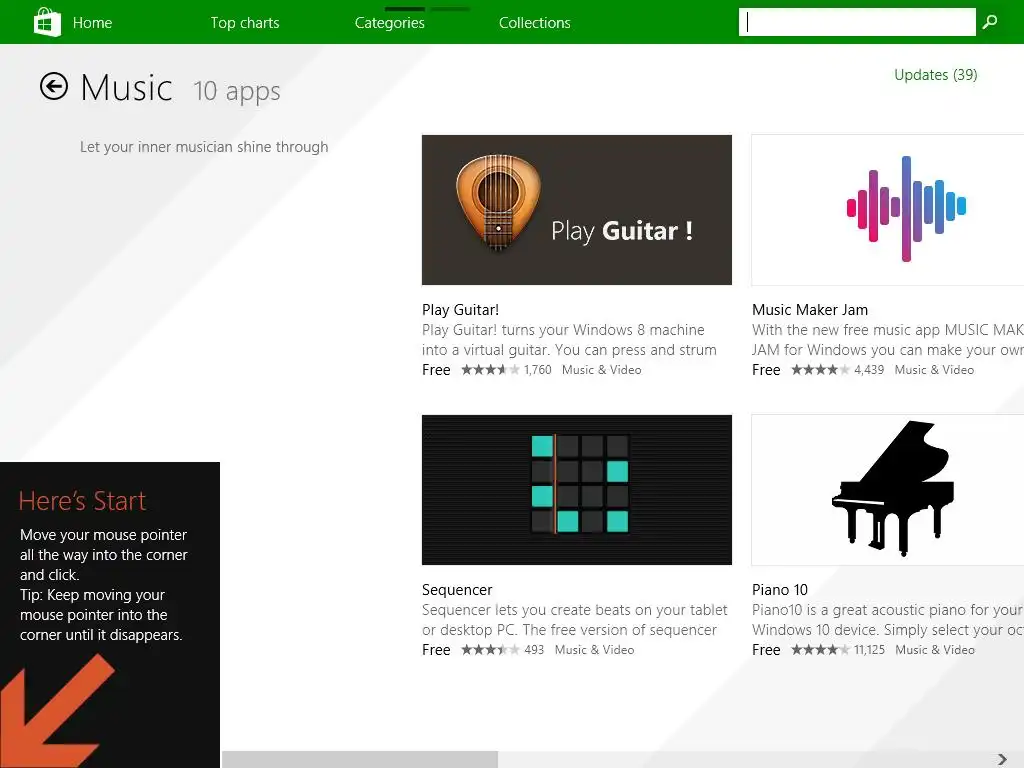Open the Music Maker Jam waveform thumbnail
The height and width of the screenshot is (768, 1024).
(888, 210)
